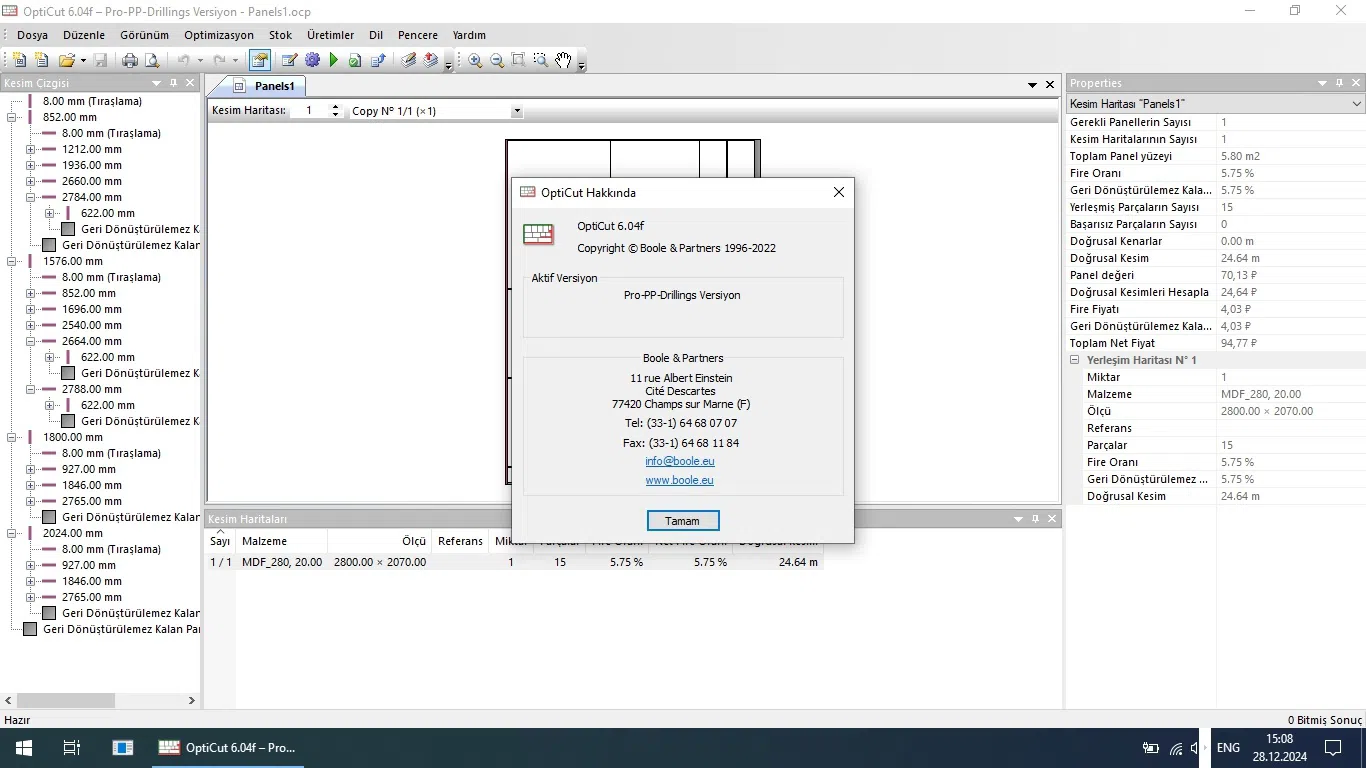The height and width of the screenshot is (768, 1366).
Task: Redo the last undone action
Action: coord(220,60)
